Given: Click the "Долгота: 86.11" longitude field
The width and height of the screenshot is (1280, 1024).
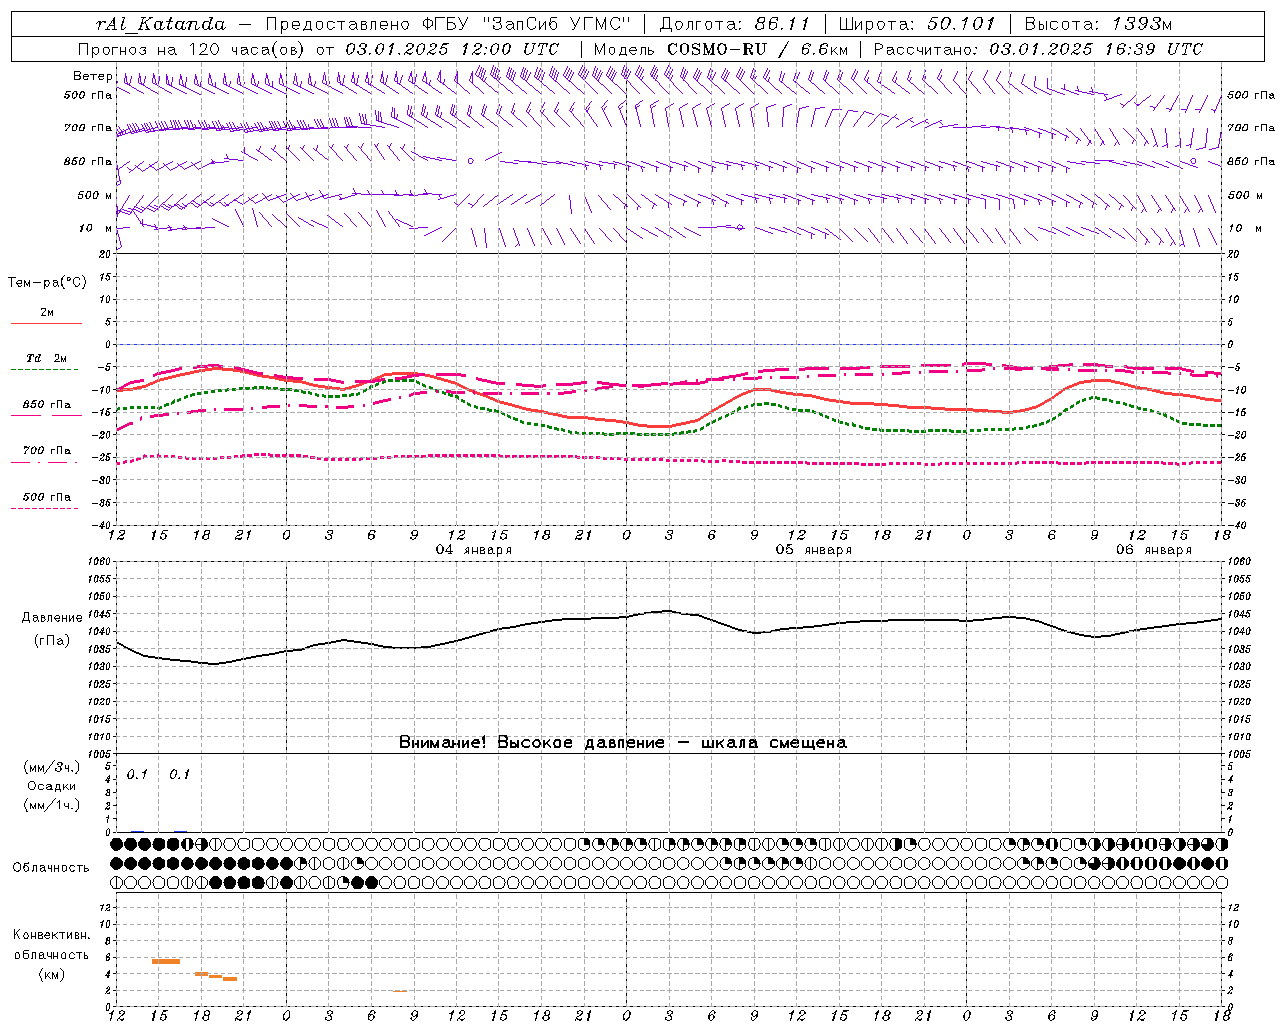Looking at the screenshot, I should (x=735, y=24).
